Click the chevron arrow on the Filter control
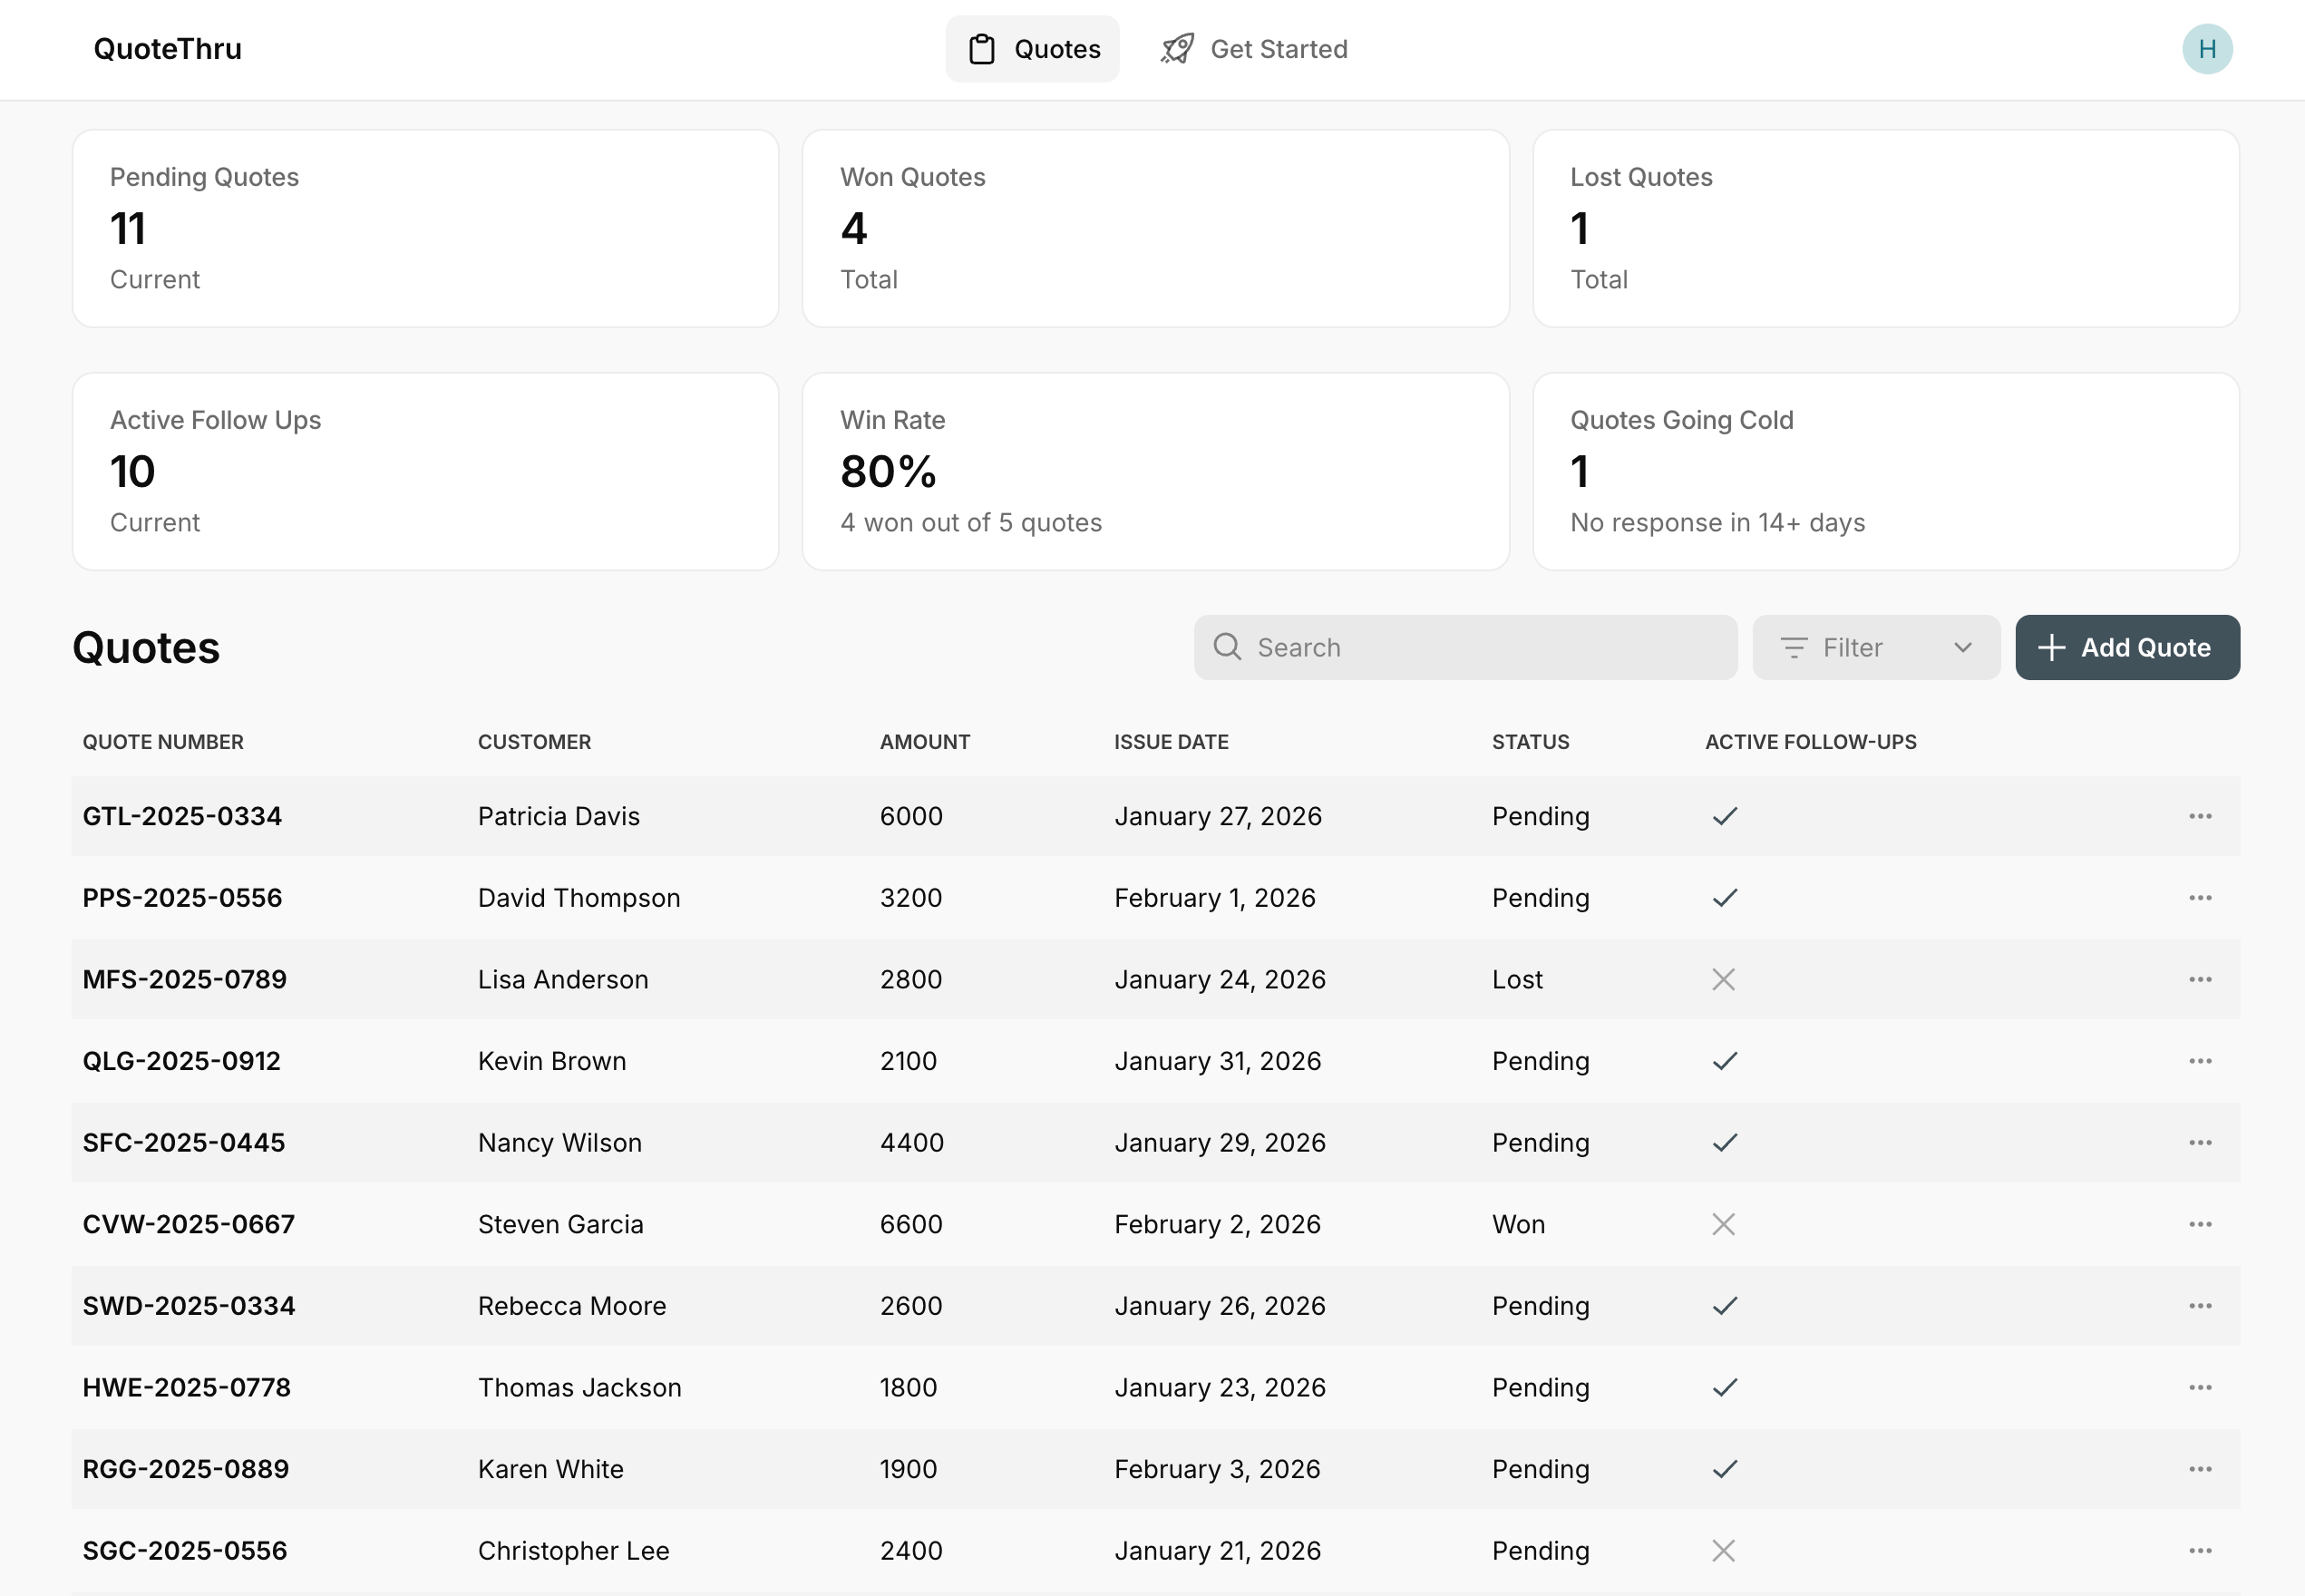Viewport: 2305px width, 1596px height. coord(1962,647)
